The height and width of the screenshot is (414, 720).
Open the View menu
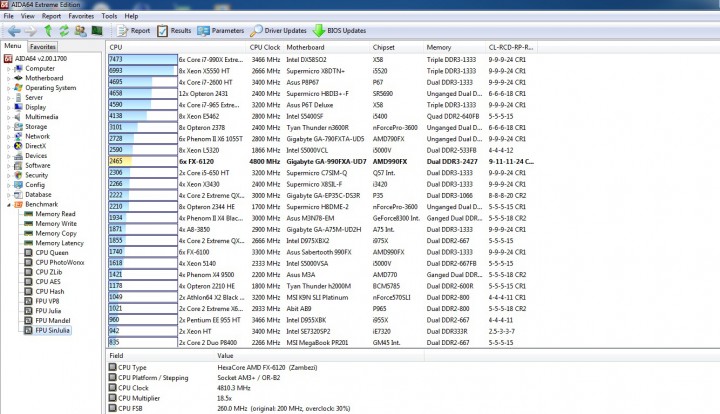click(28, 16)
